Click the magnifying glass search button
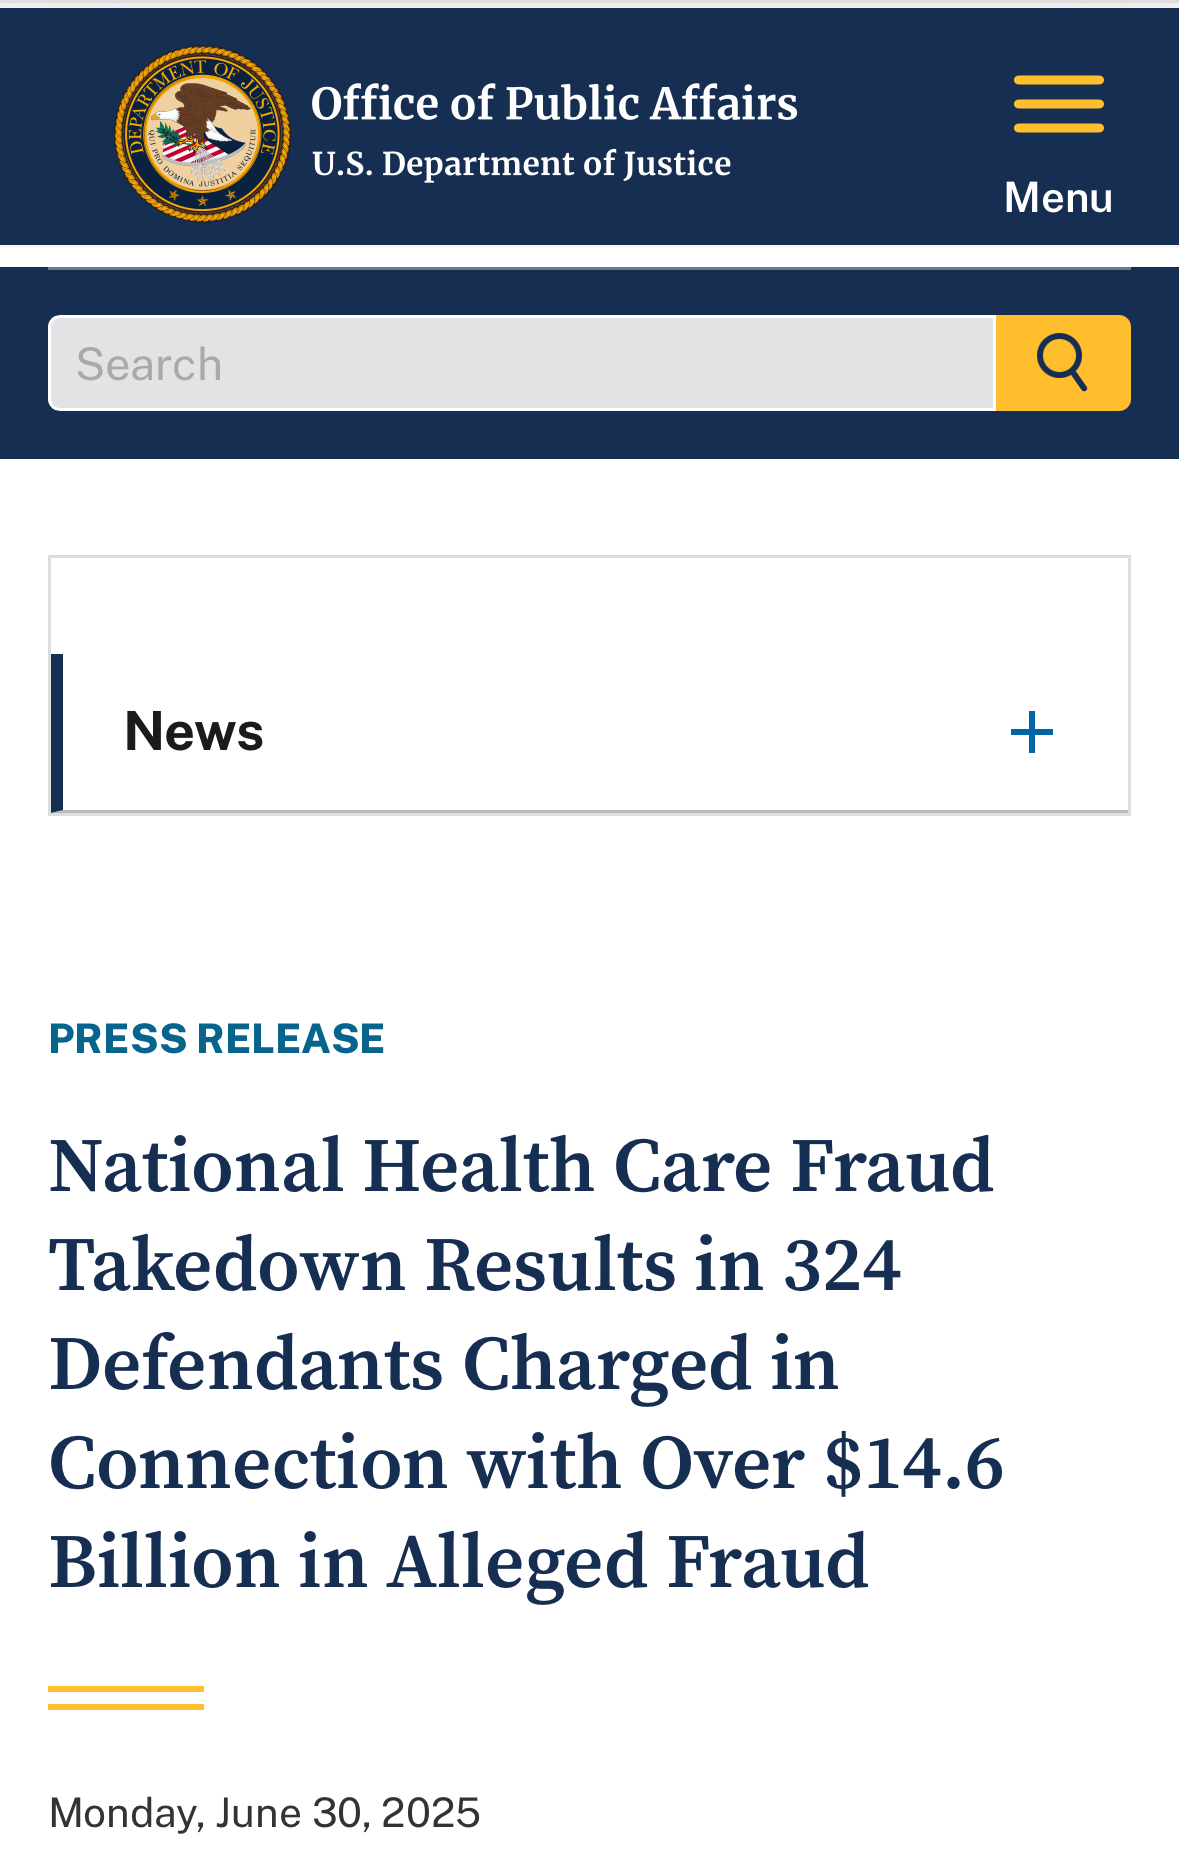 [1063, 363]
